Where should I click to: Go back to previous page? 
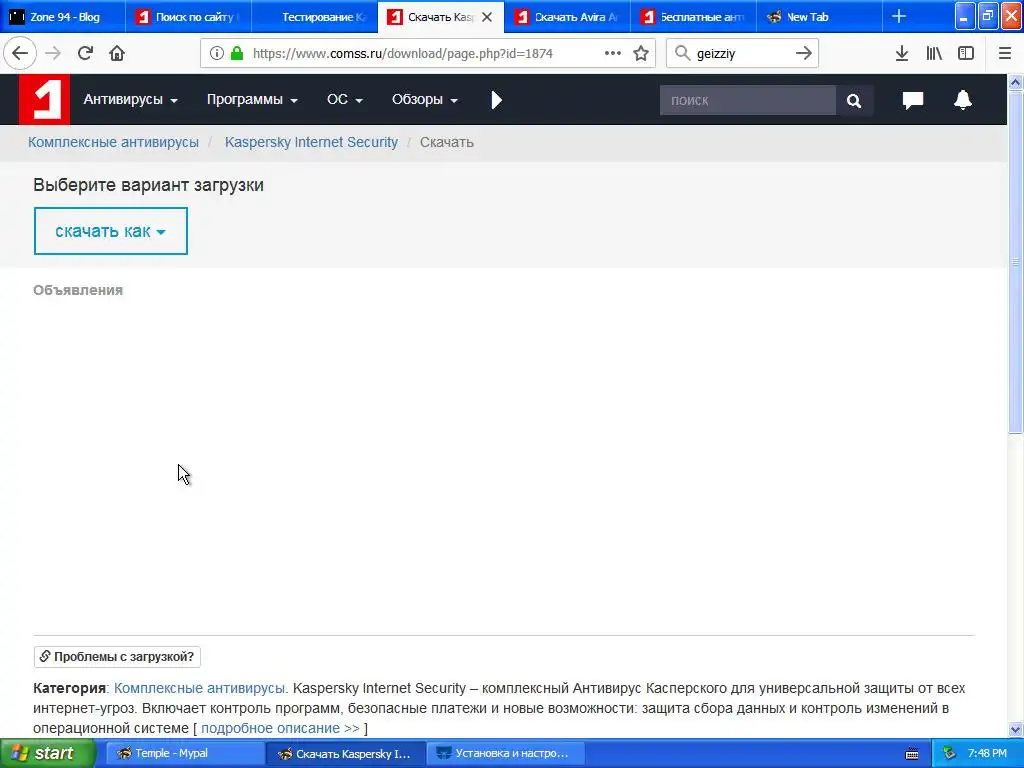[20, 53]
